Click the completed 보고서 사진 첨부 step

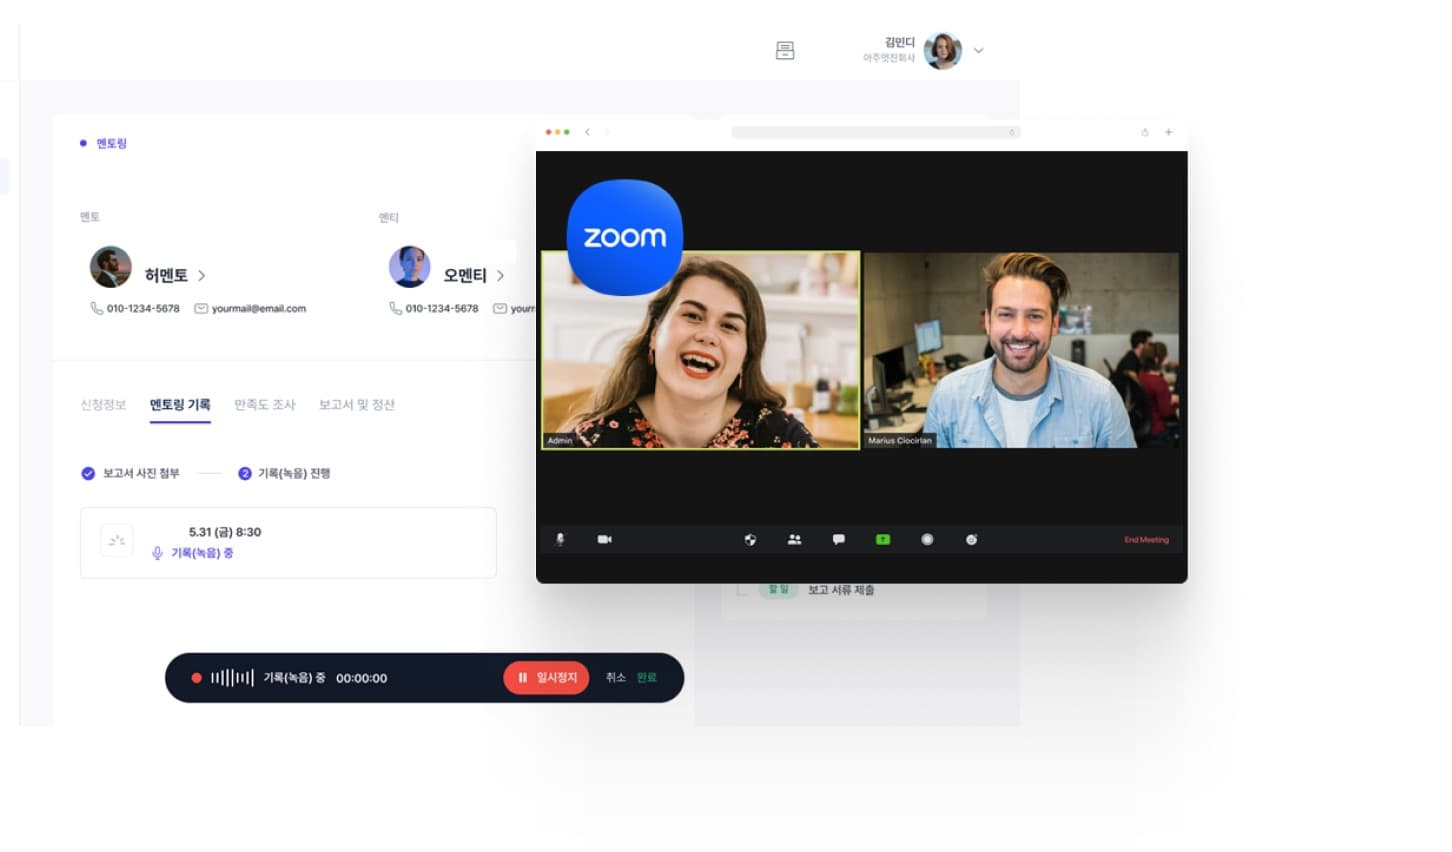pyautogui.click(x=130, y=473)
